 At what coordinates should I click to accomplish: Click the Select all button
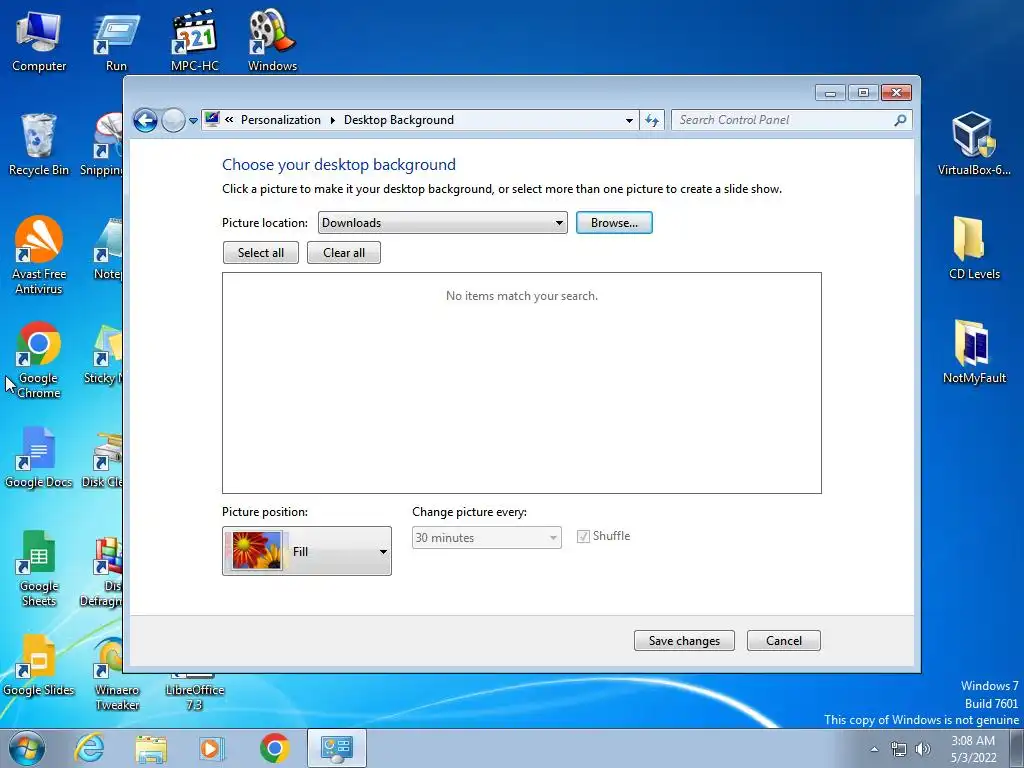pos(261,253)
